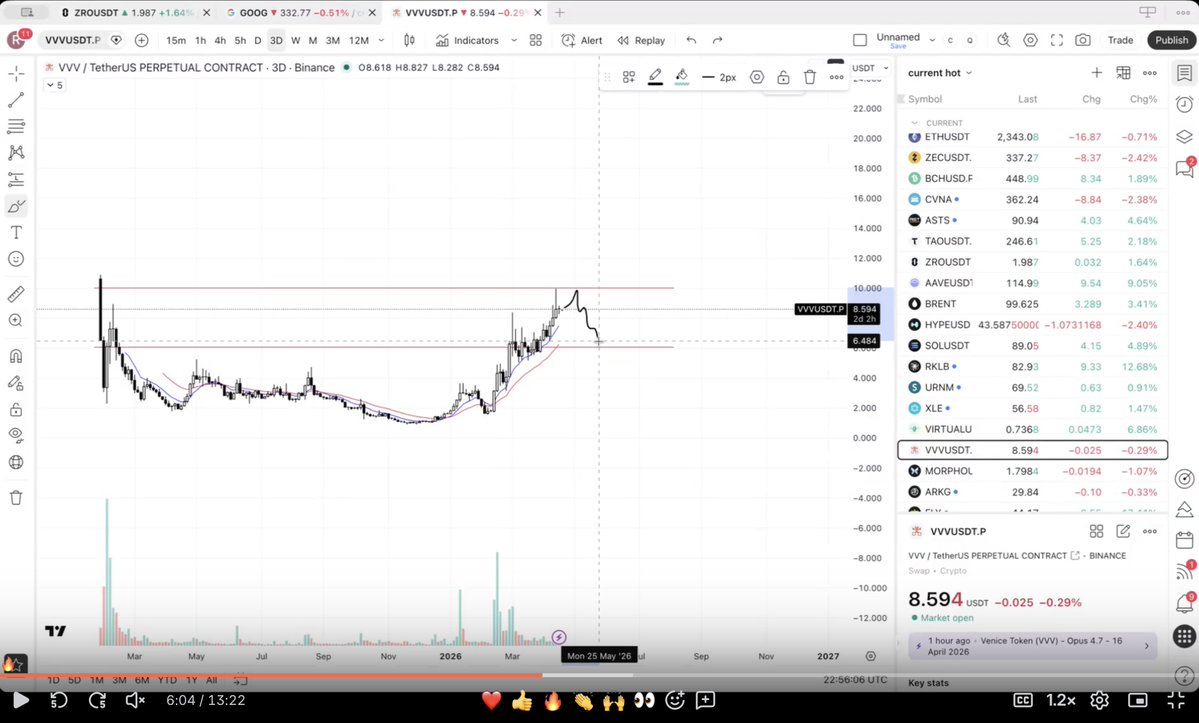Select the ruler measure tool
The width and height of the screenshot is (1199, 723).
(16, 293)
